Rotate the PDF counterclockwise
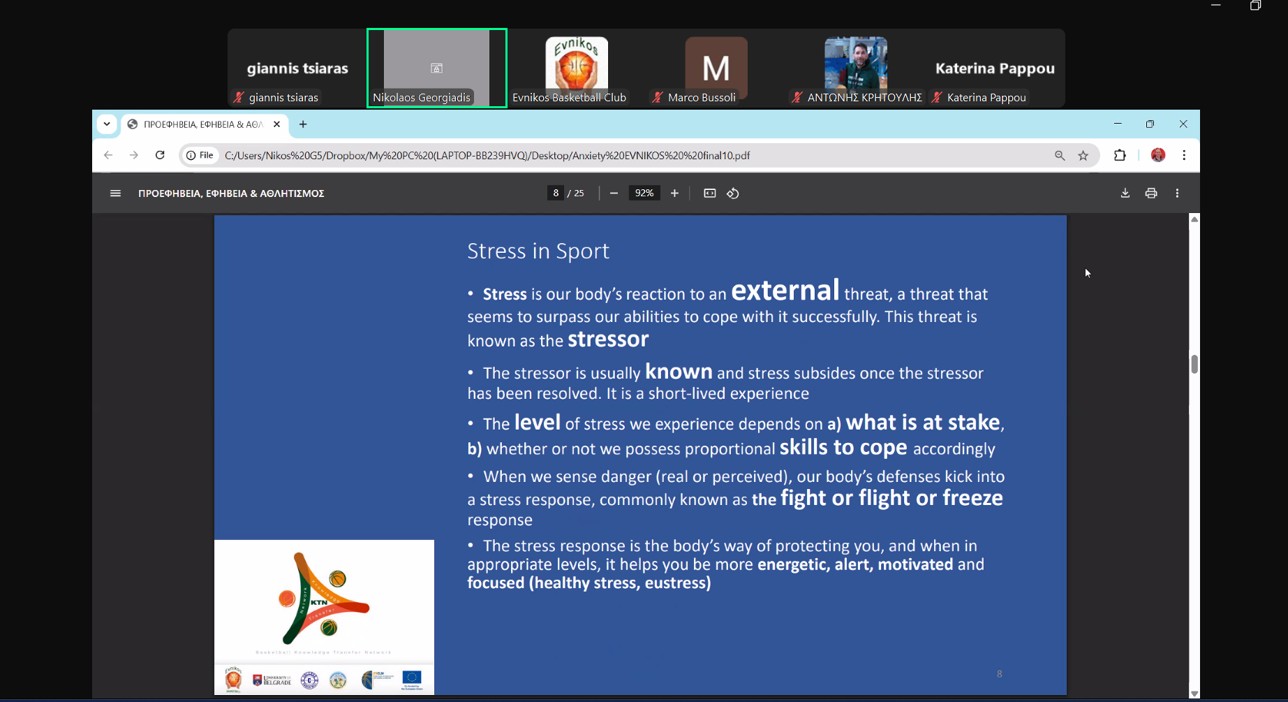 tap(733, 193)
